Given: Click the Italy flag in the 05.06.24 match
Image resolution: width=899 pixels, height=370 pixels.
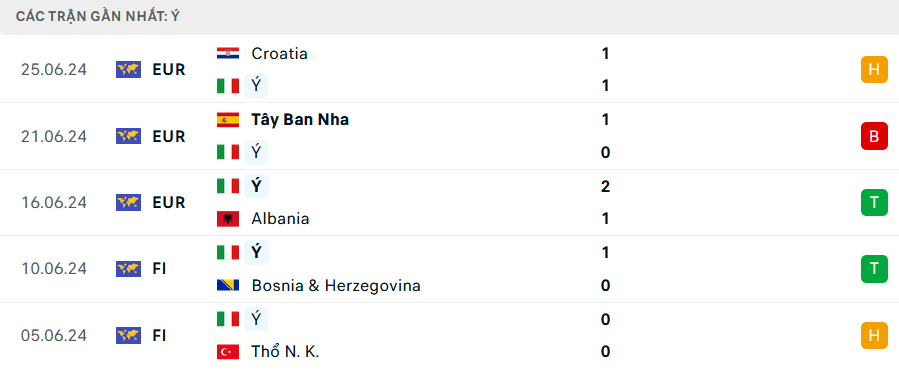Looking at the screenshot, I should [228, 319].
